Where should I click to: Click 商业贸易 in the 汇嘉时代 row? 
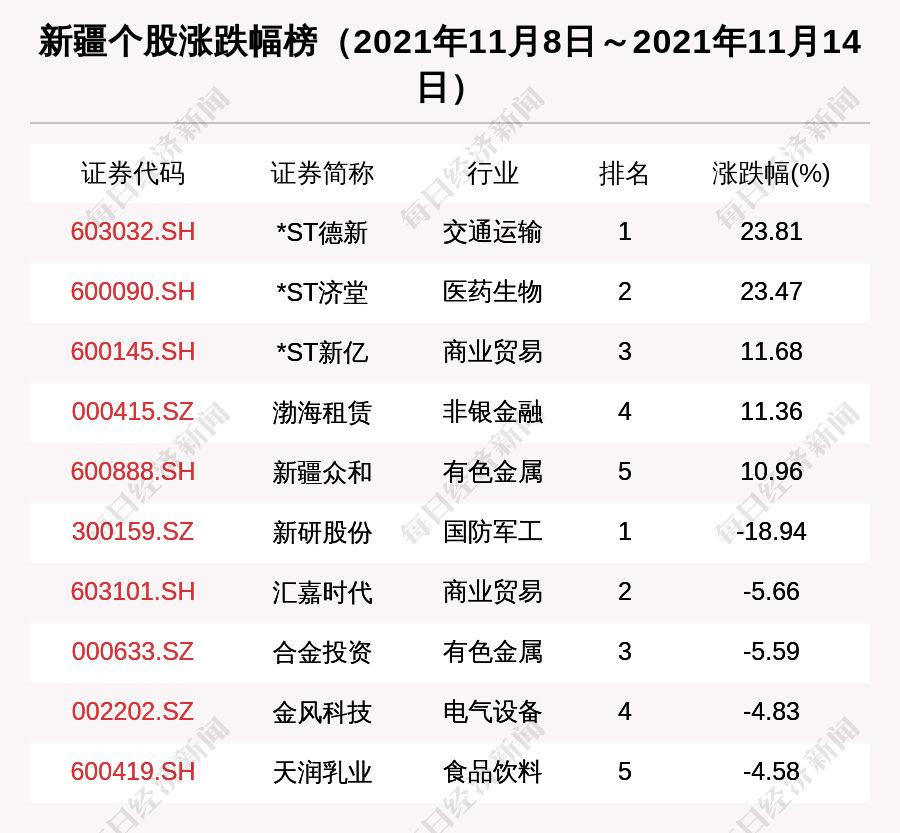pos(492,592)
